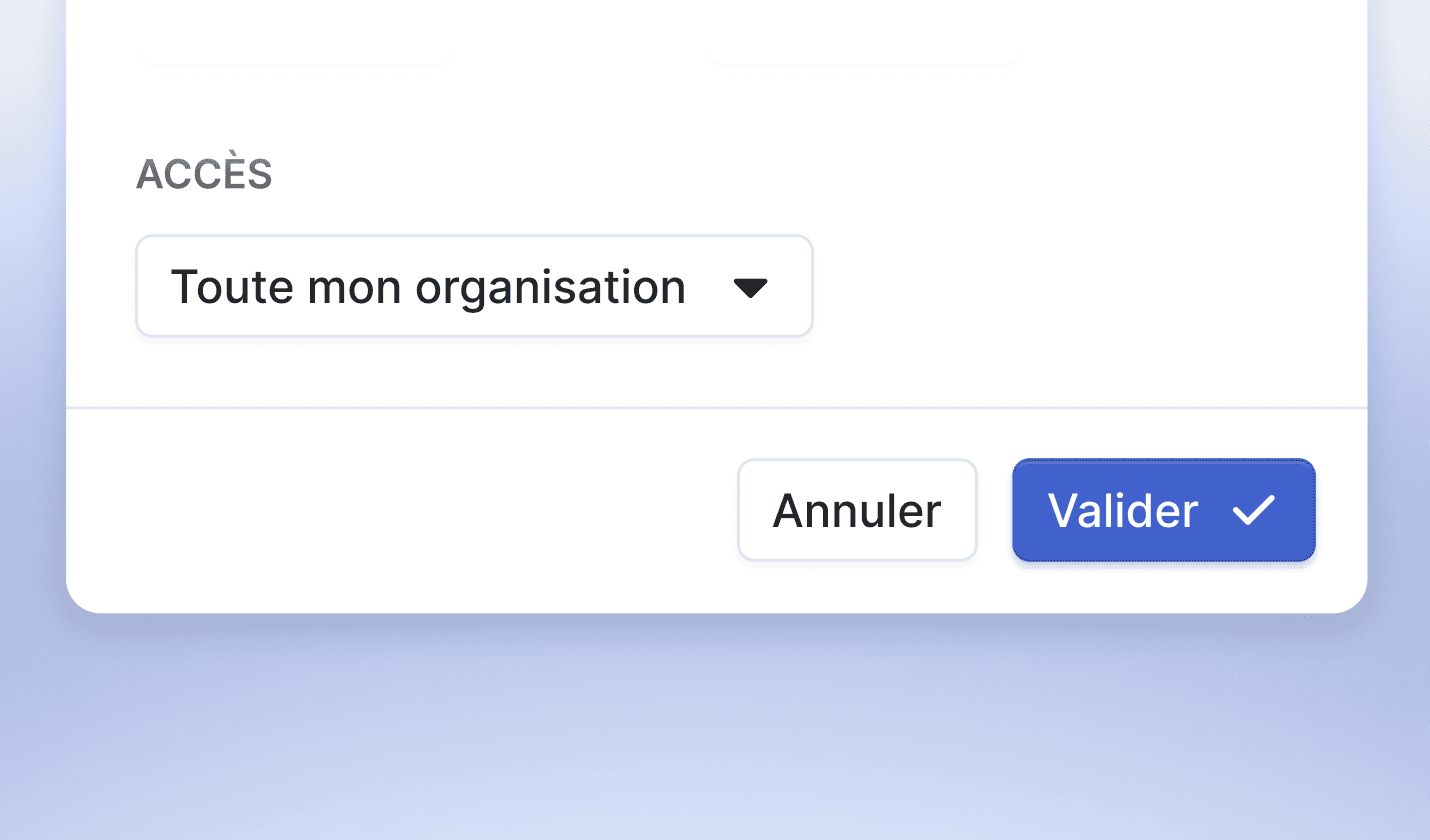This screenshot has width=1430, height=840.
Task: Click the ACCÈS section label
Action: click(x=204, y=175)
